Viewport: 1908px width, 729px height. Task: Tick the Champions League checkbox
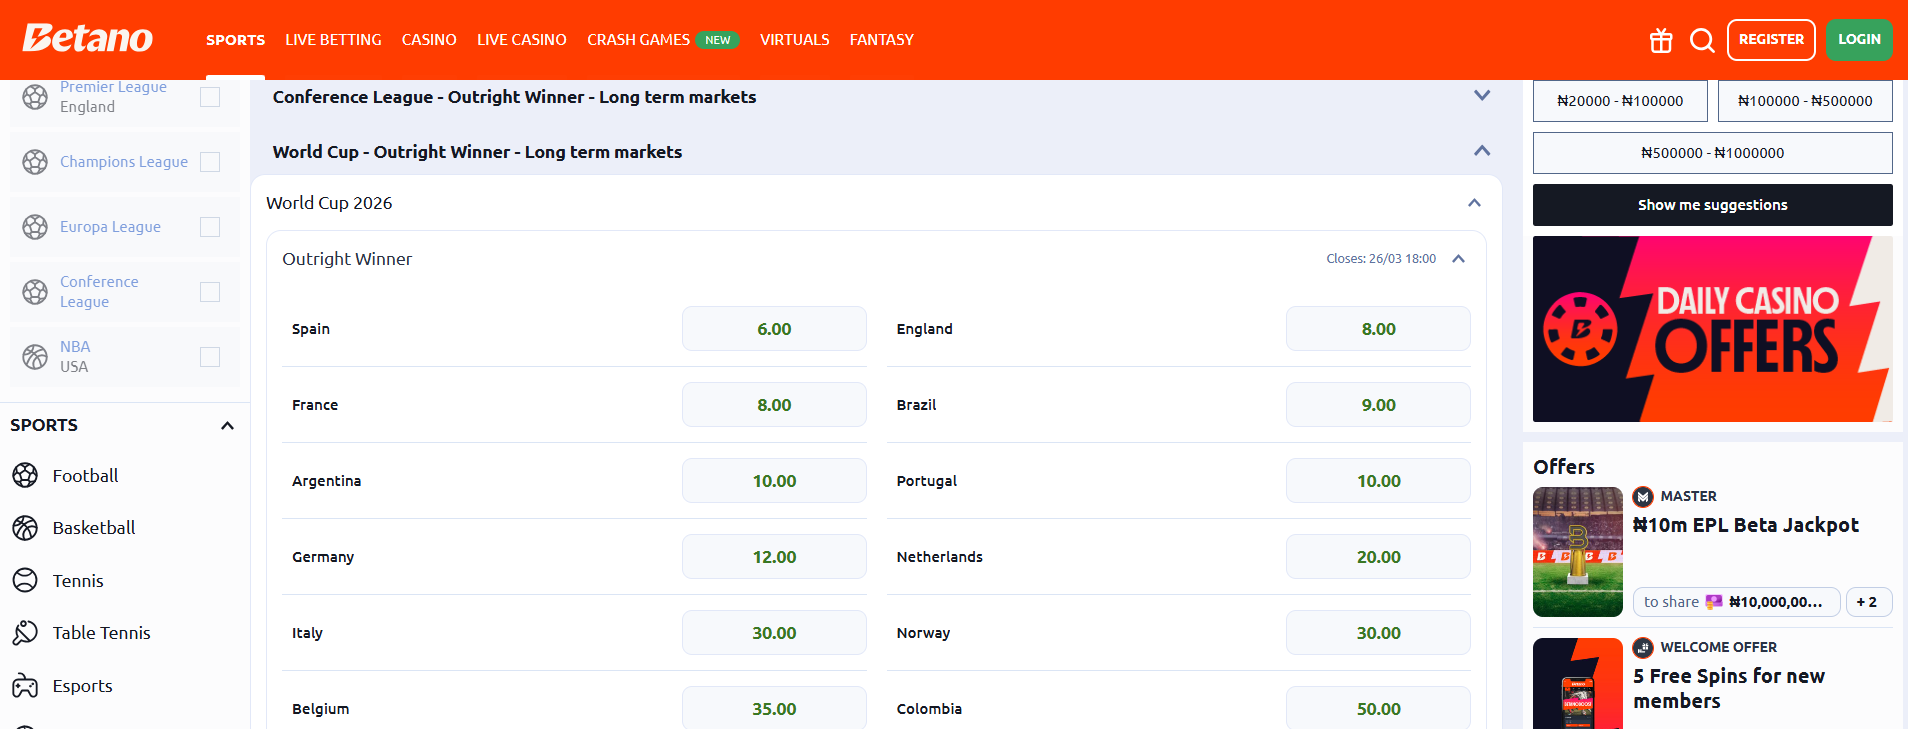(210, 162)
